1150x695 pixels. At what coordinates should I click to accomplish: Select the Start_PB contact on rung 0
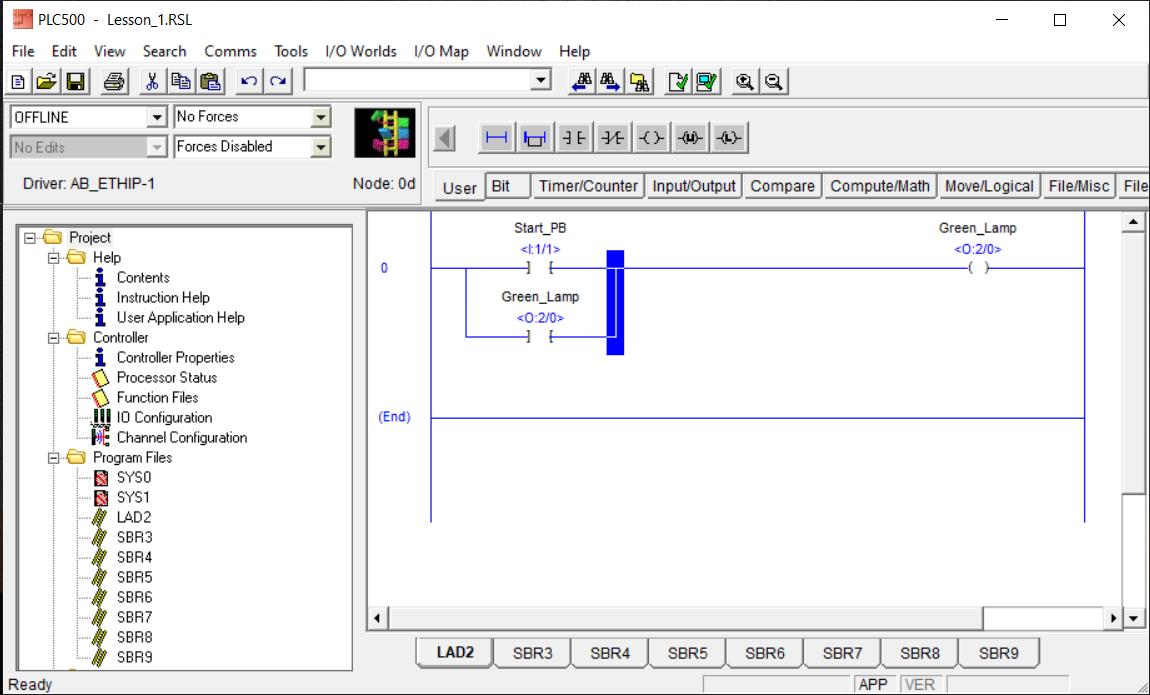pos(540,268)
